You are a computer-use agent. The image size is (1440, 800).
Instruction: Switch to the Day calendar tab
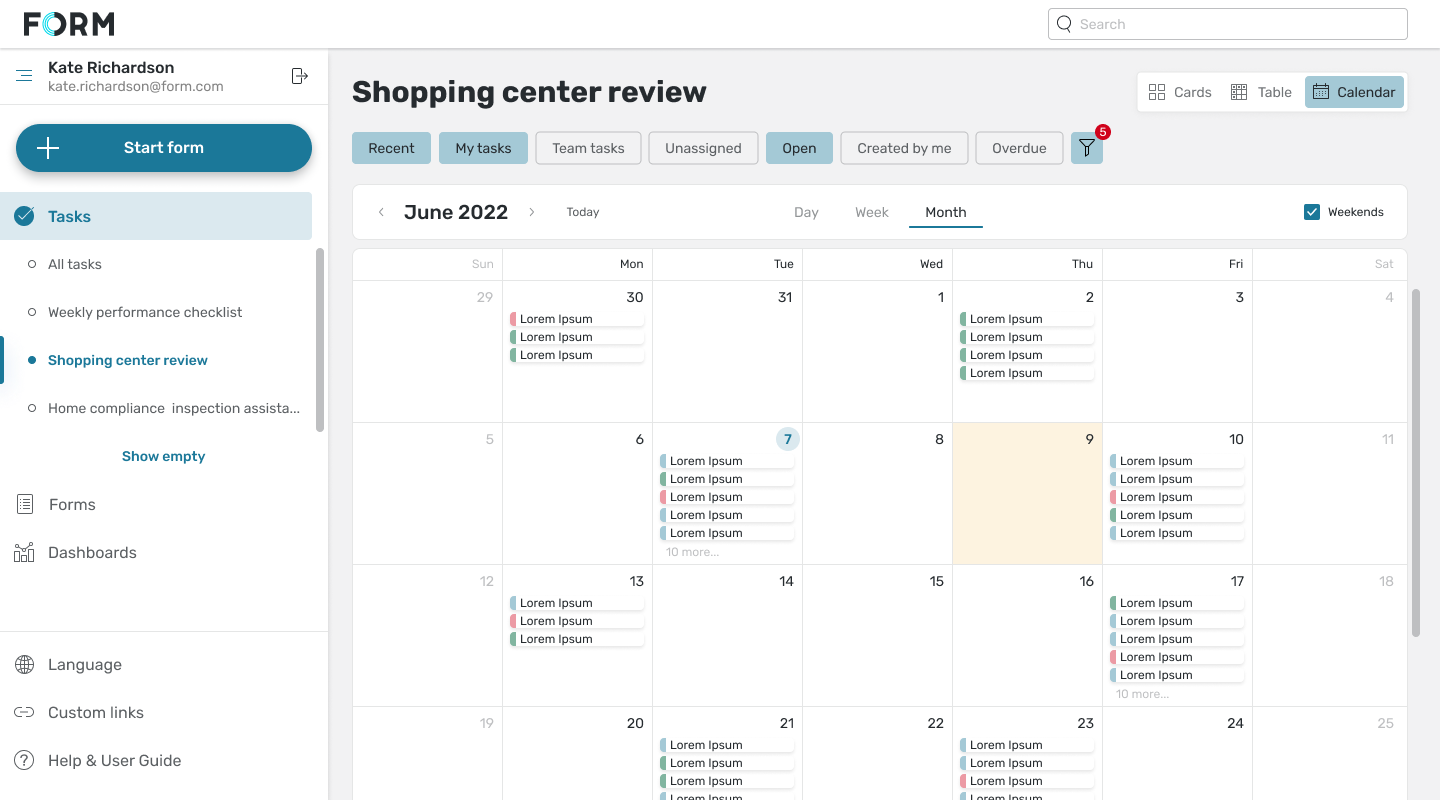coord(806,211)
